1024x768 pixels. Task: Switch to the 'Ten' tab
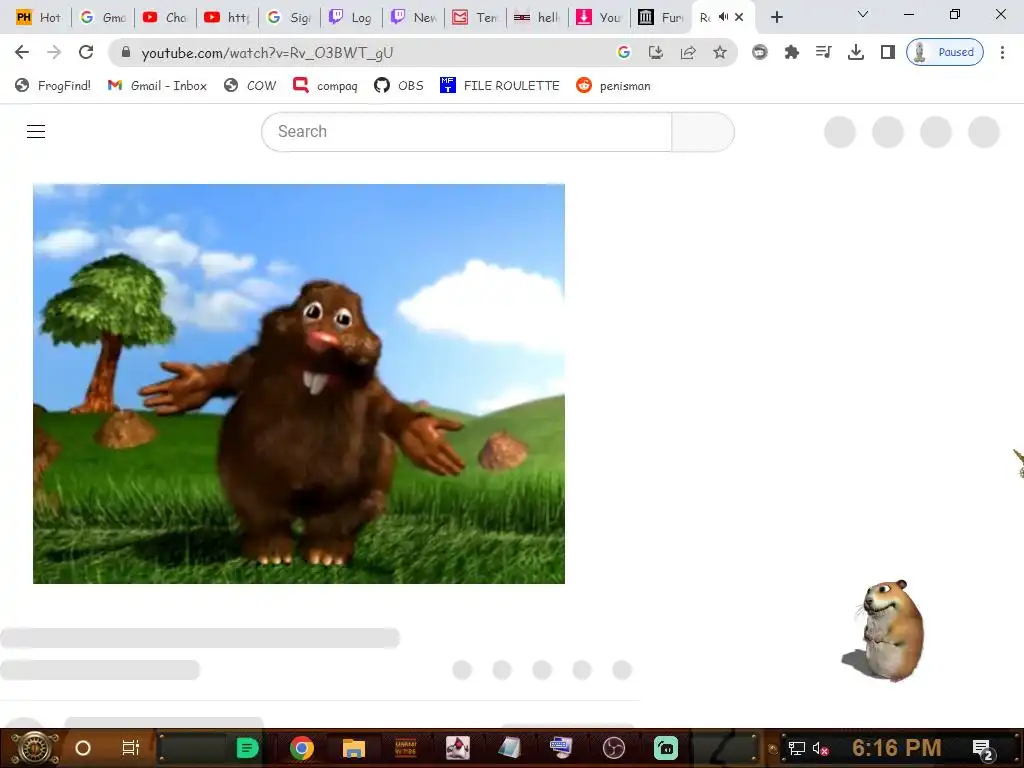tap(475, 18)
